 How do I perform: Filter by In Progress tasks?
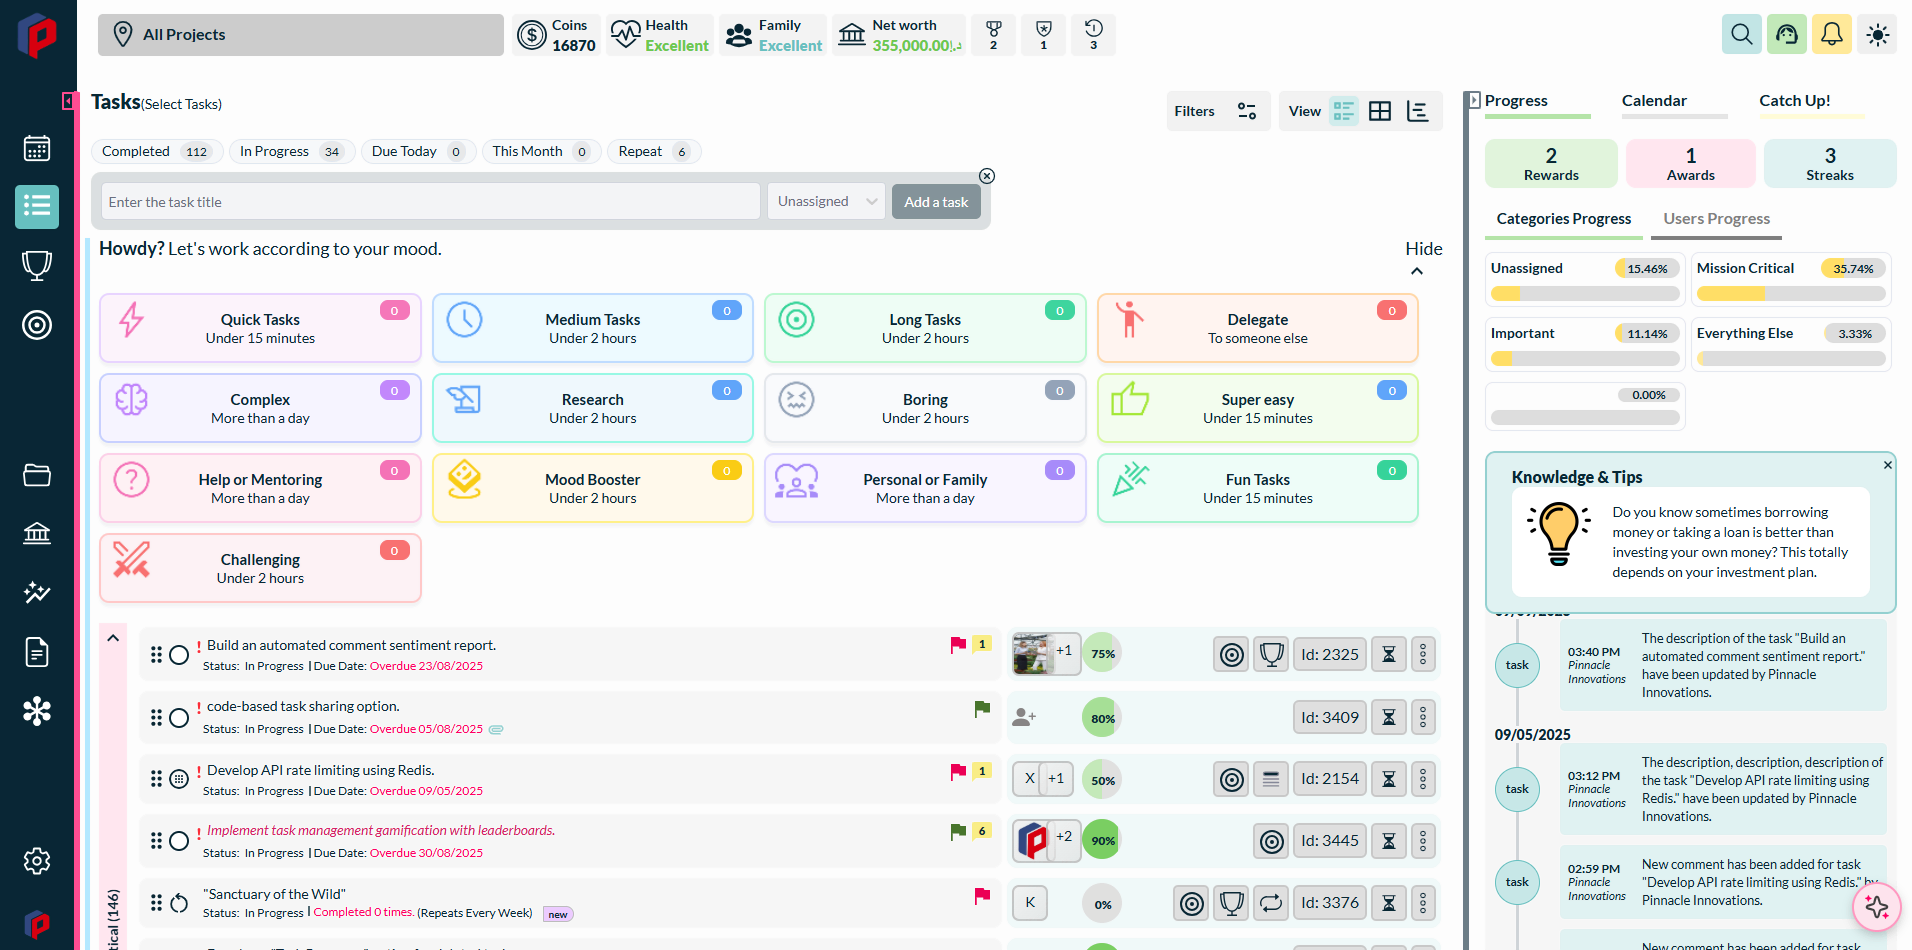click(x=291, y=152)
